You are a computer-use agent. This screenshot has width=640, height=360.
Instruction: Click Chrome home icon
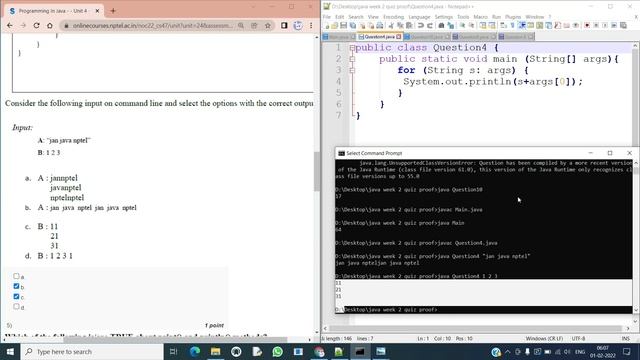pos(50,25)
